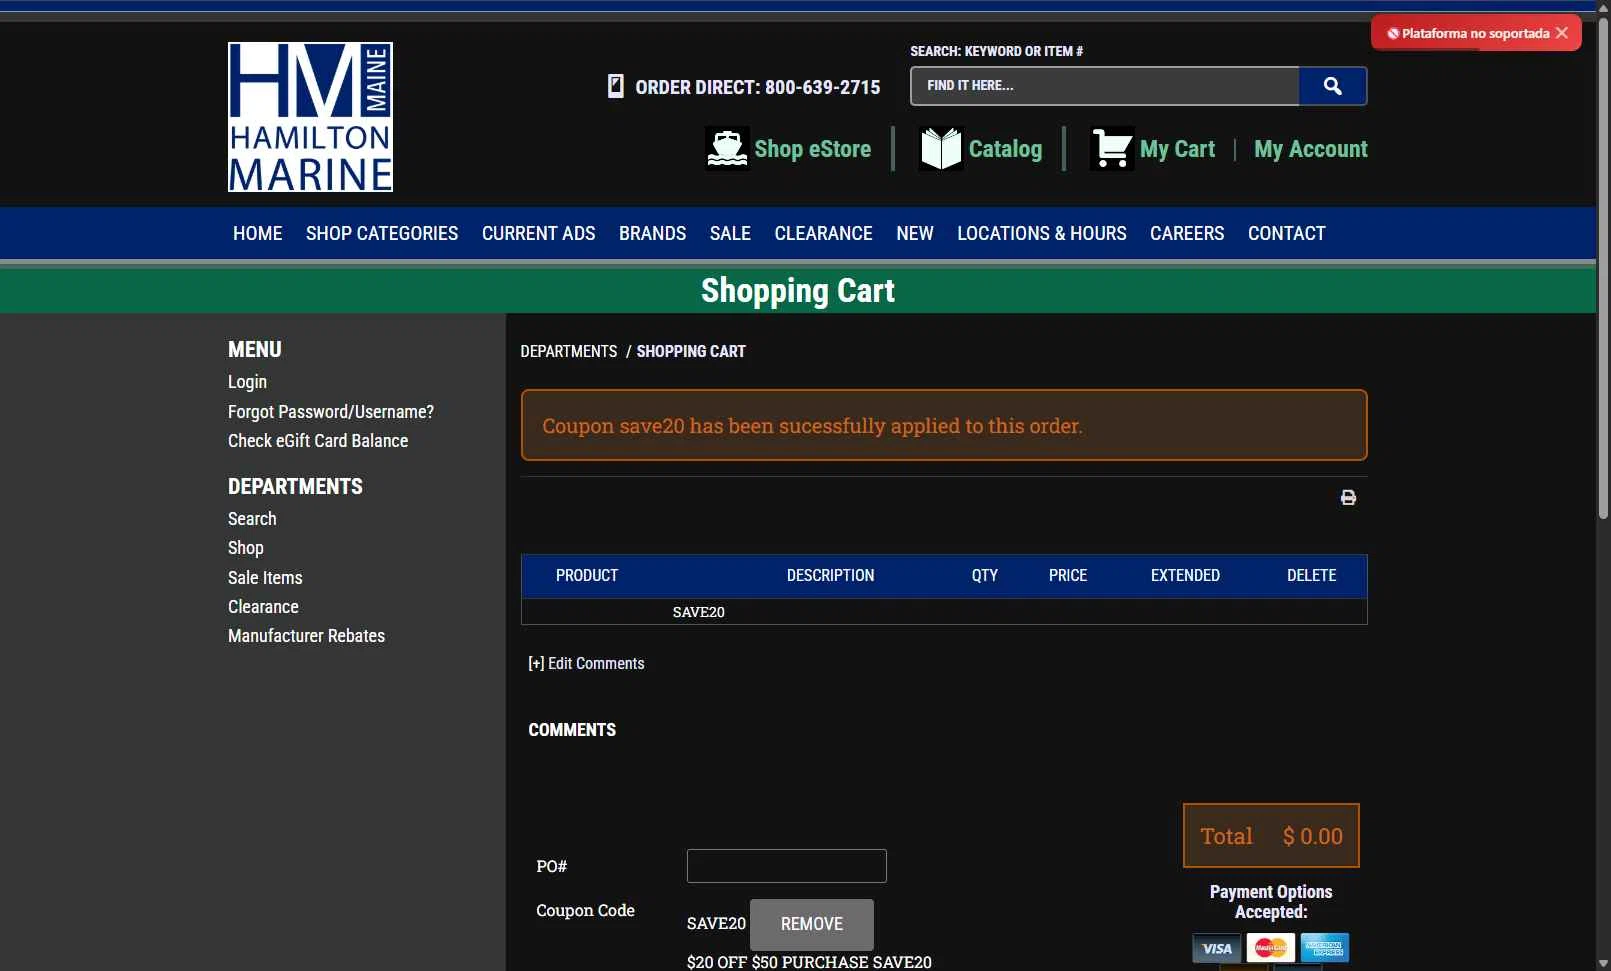Click the open book Catalog icon
Image resolution: width=1611 pixels, height=971 pixels.
941,149
